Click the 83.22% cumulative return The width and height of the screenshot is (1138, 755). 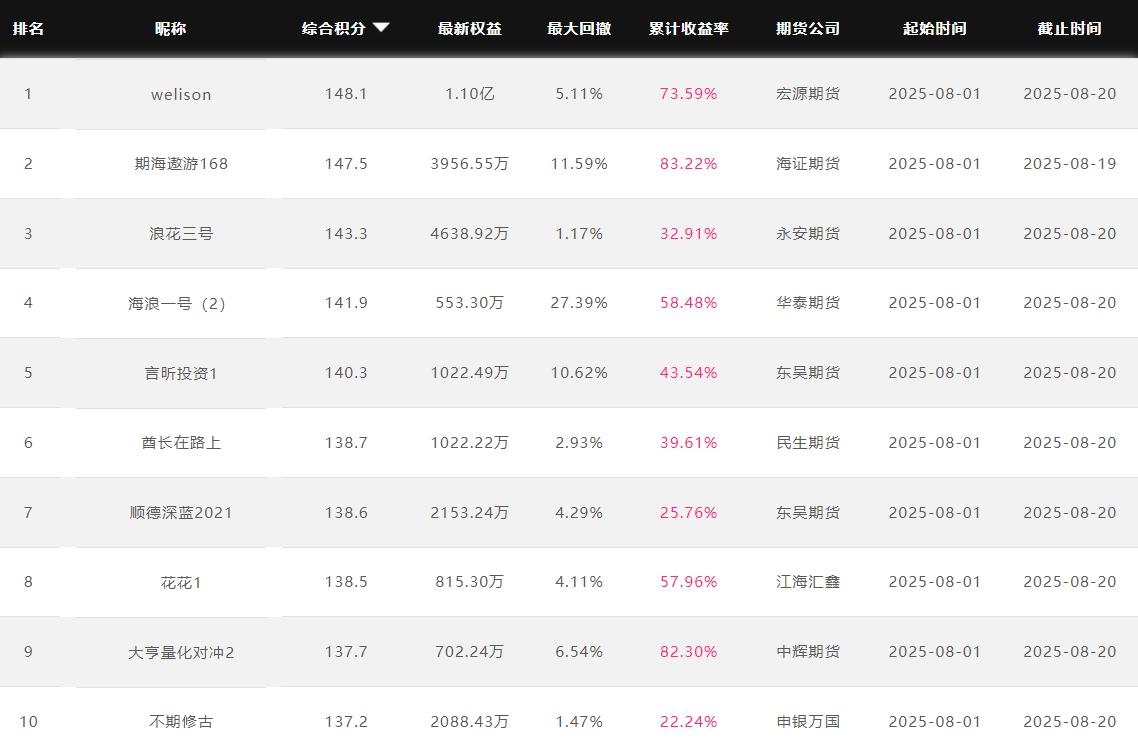point(689,163)
